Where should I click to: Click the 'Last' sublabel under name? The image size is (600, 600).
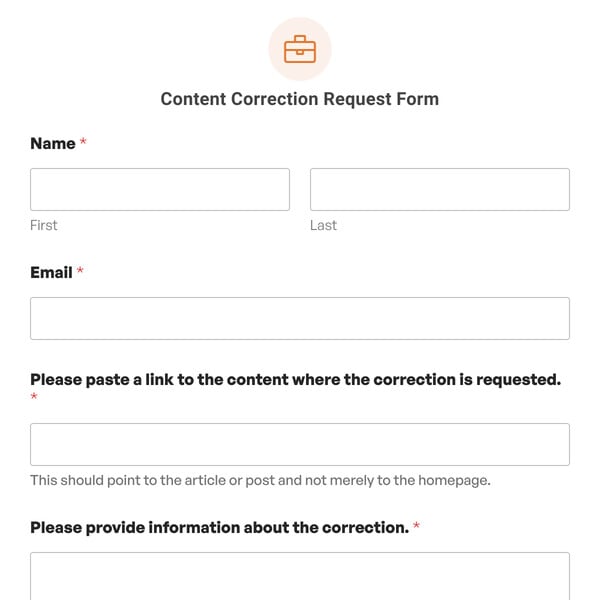323,225
